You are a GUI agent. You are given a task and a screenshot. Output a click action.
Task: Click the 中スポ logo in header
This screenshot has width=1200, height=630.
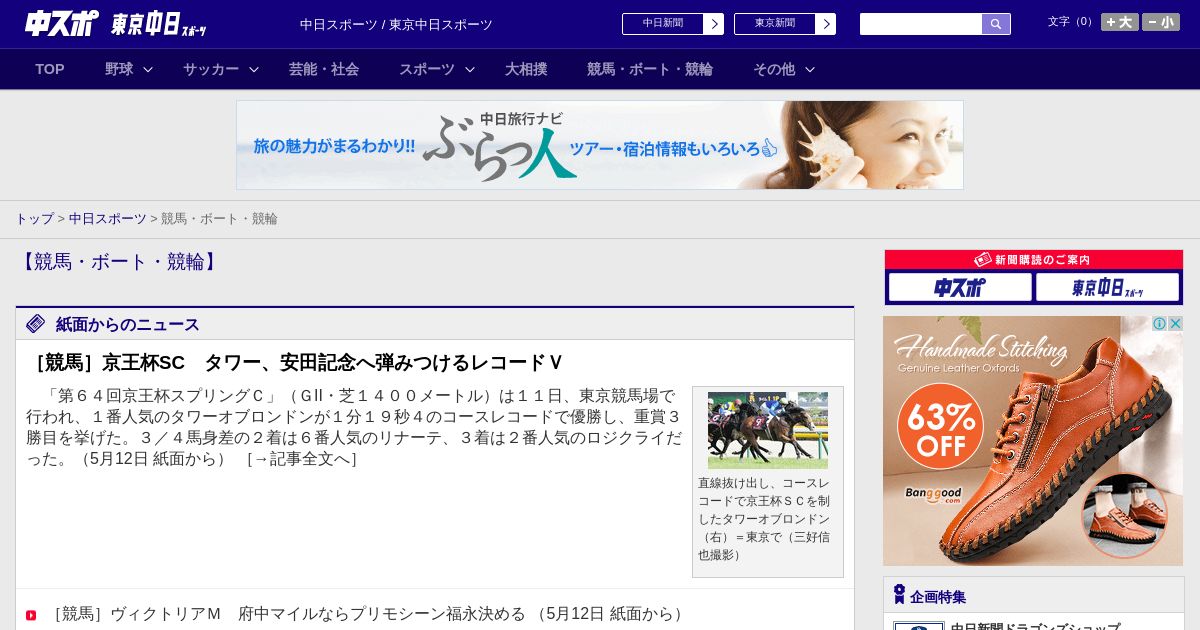(x=62, y=23)
